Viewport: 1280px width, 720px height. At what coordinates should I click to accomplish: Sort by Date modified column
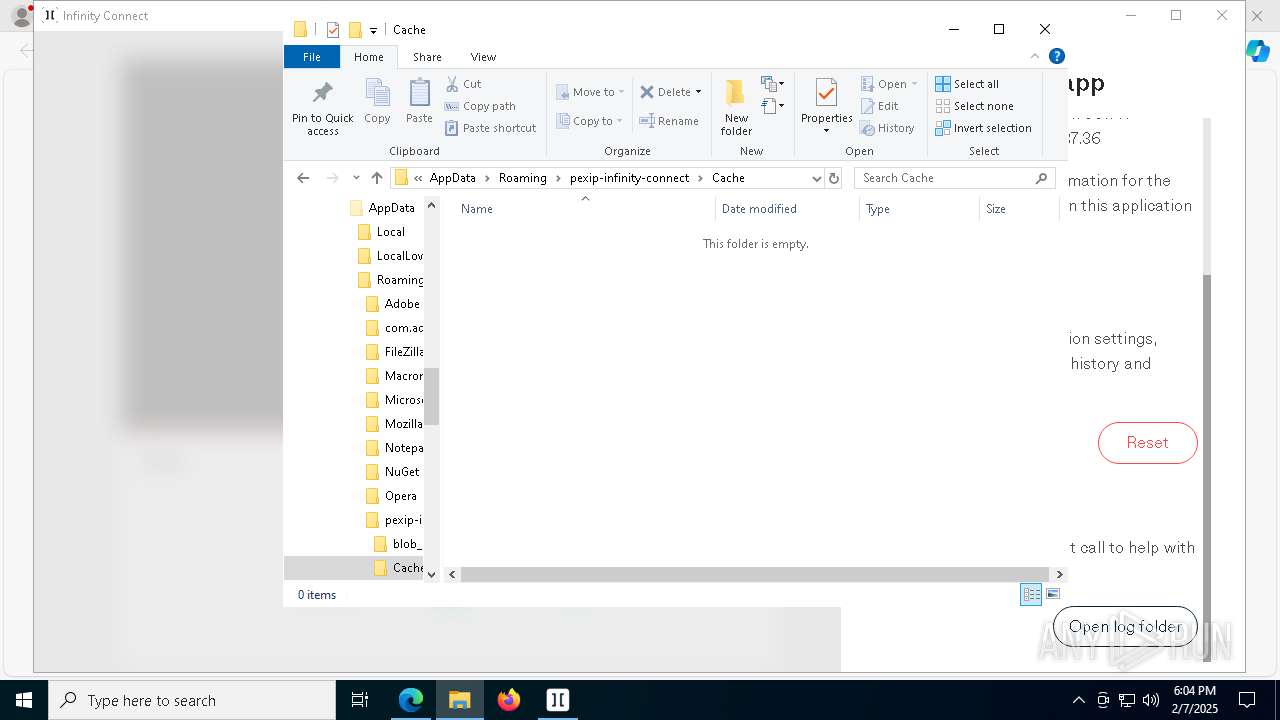click(787, 209)
